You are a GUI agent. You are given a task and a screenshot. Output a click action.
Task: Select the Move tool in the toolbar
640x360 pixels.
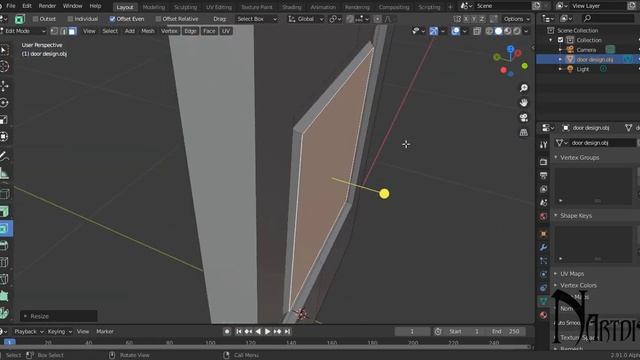[4, 86]
